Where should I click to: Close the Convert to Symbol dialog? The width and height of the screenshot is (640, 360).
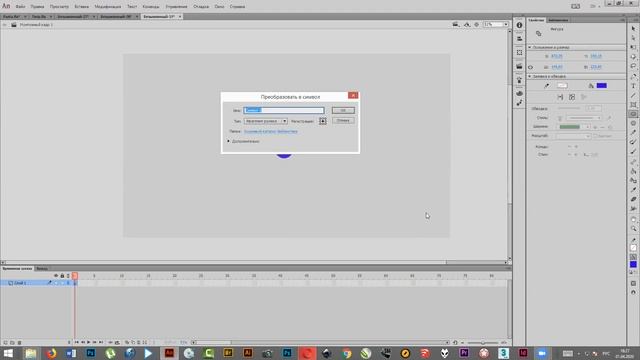[x=353, y=96]
